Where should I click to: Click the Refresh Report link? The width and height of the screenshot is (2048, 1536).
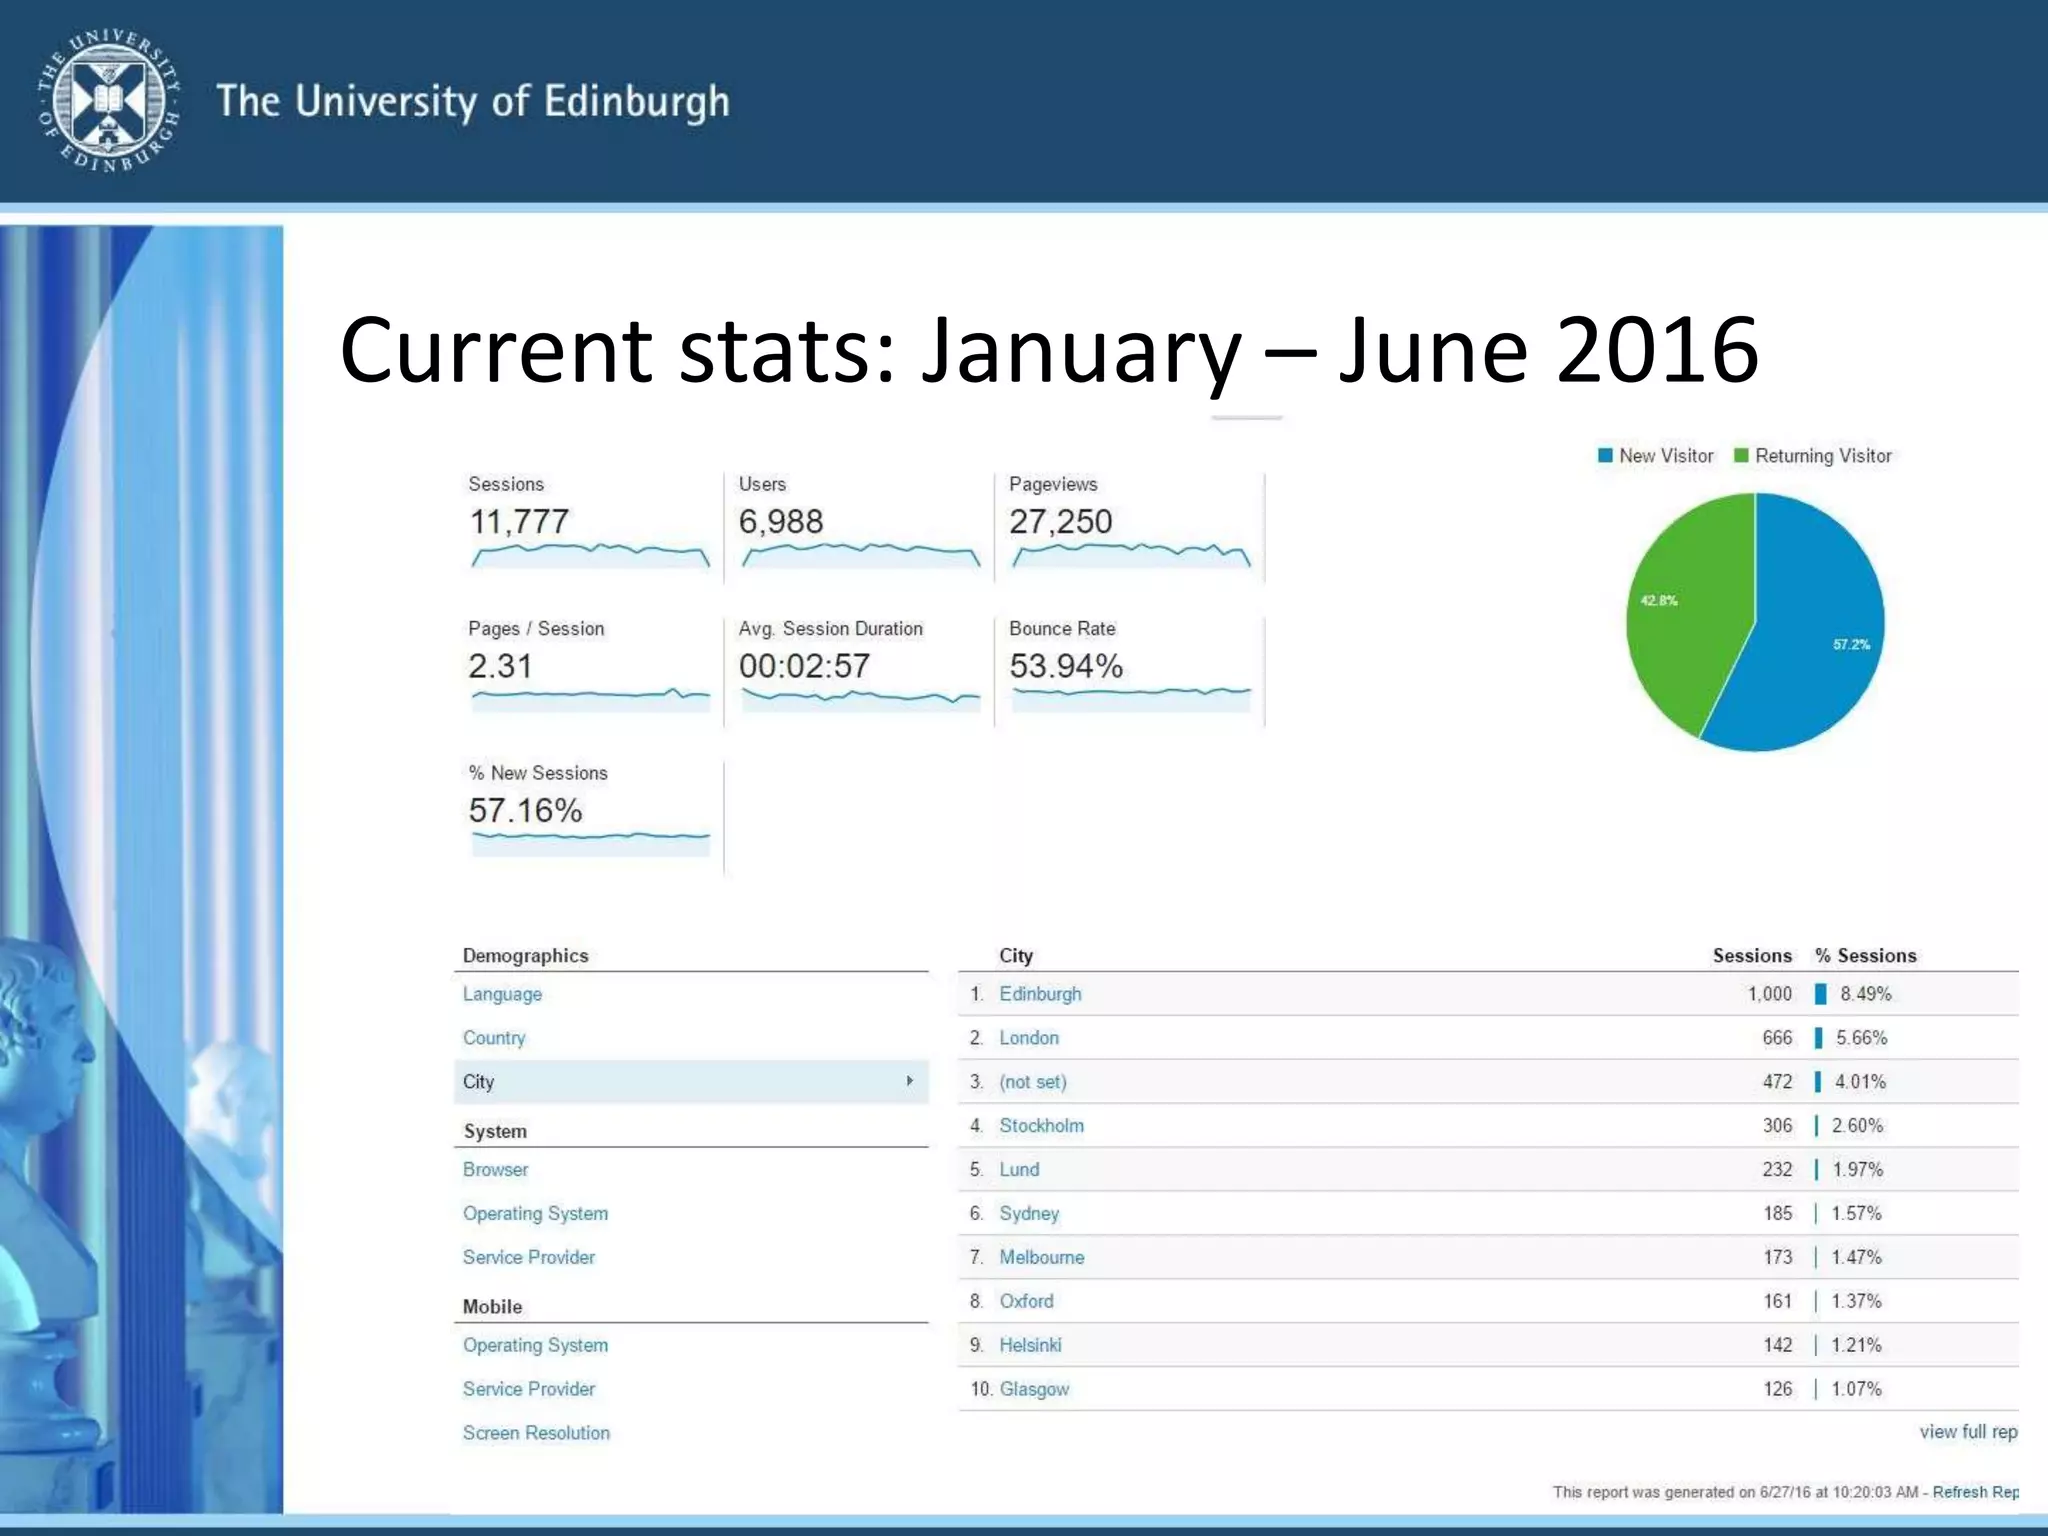pos(1975,1492)
